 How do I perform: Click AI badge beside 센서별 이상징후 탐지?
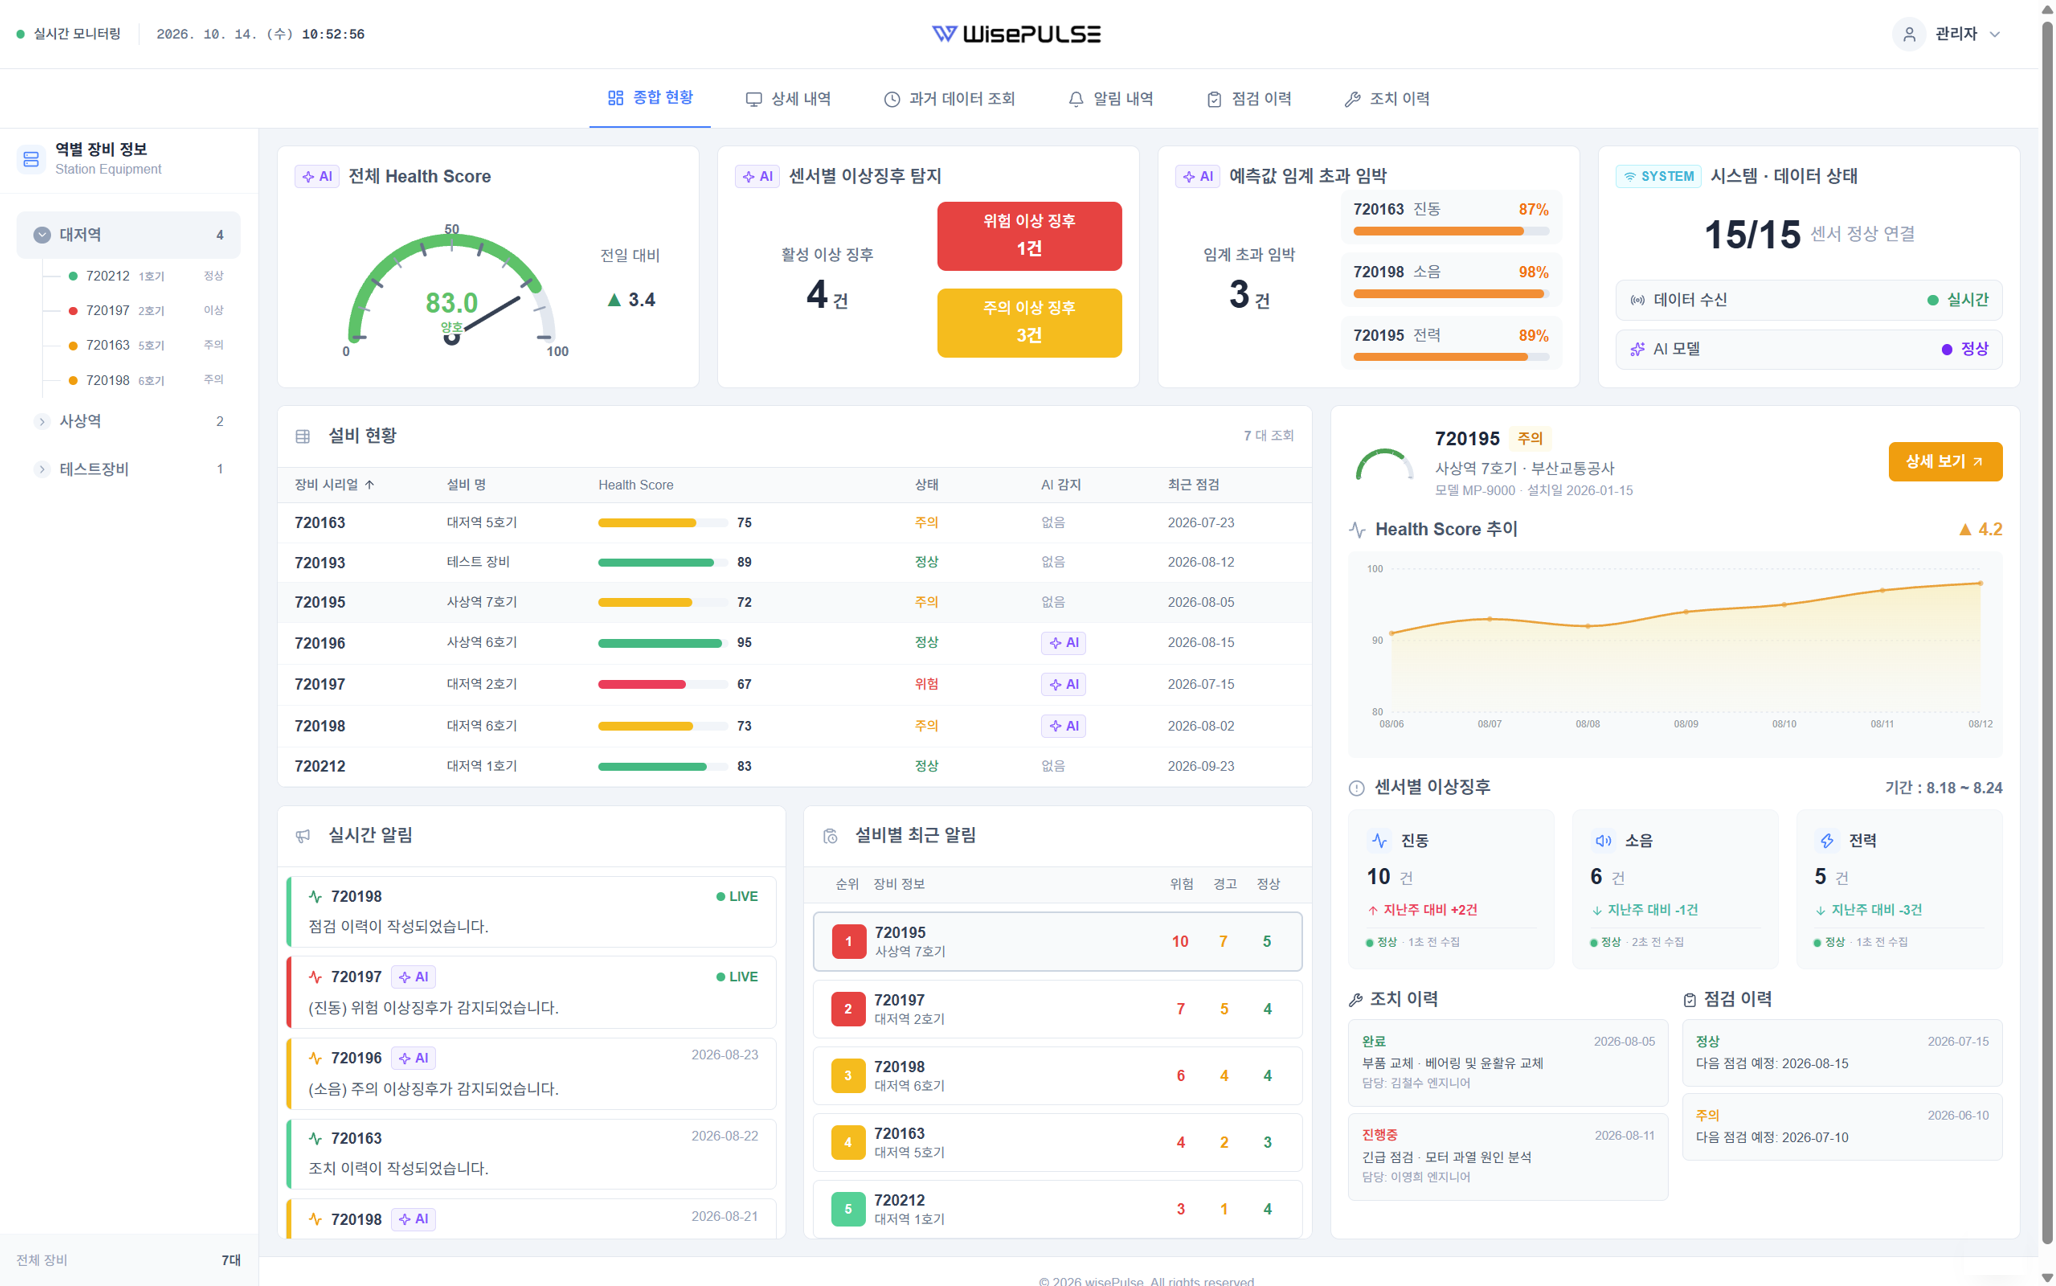point(757,177)
